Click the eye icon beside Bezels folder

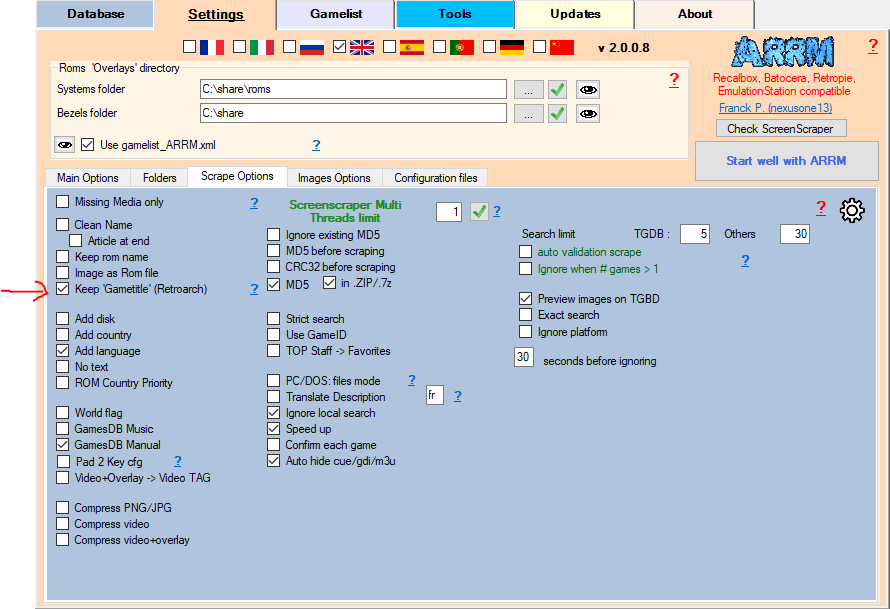[588, 113]
